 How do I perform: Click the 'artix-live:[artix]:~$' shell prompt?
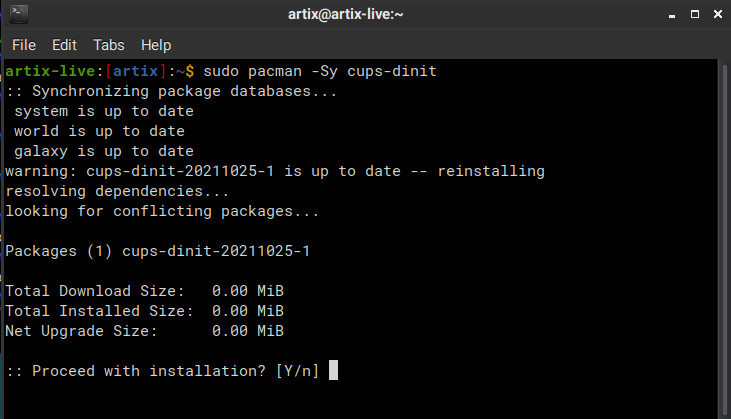tap(100, 72)
